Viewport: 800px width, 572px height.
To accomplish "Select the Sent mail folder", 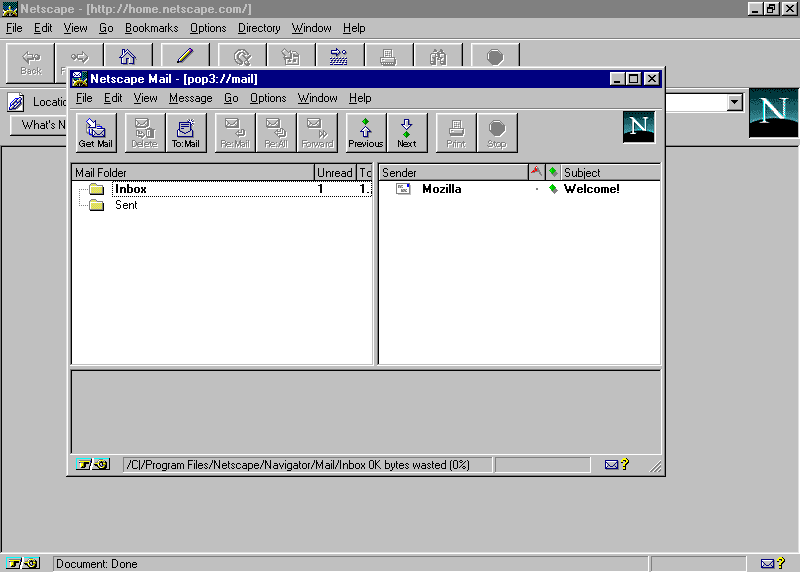I will pyautogui.click(x=126, y=205).
